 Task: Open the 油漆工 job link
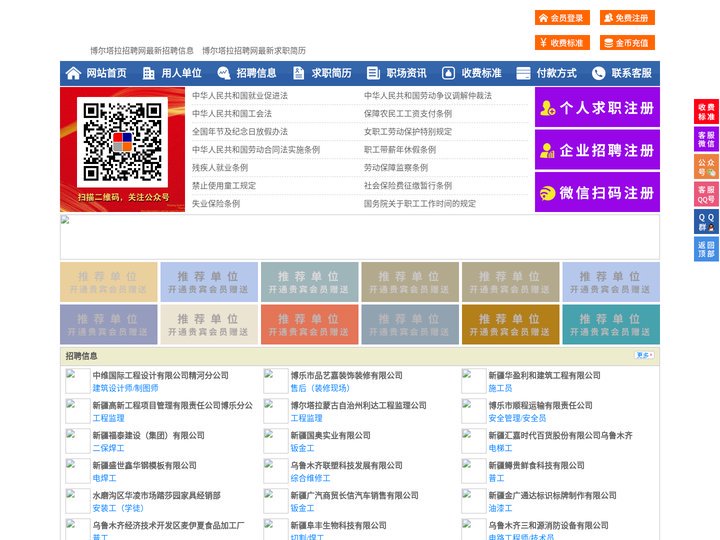pos(500,508)
